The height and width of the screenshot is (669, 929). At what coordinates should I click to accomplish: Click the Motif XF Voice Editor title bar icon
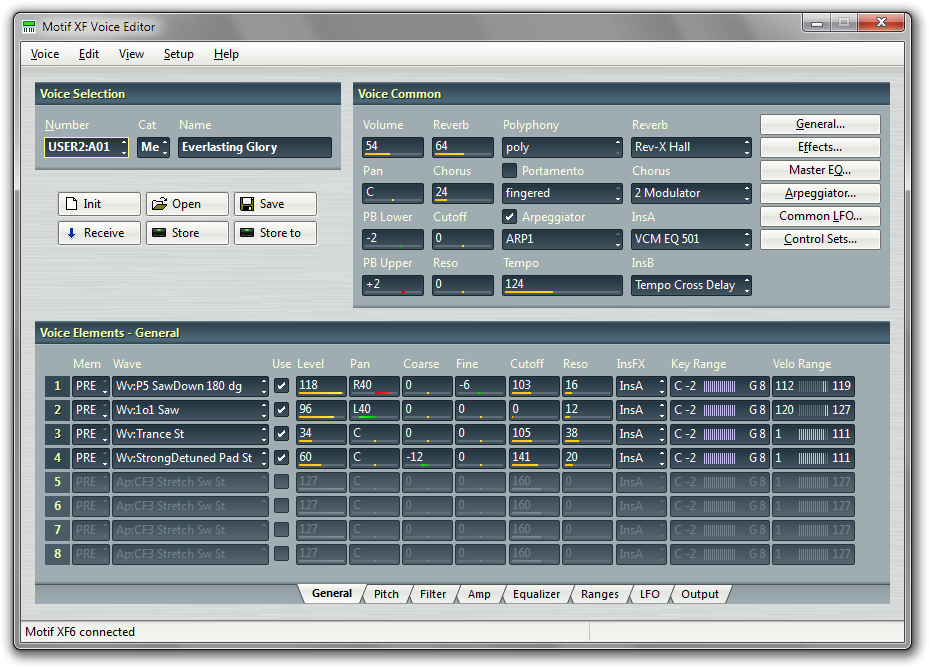click(x=28, y=27)
